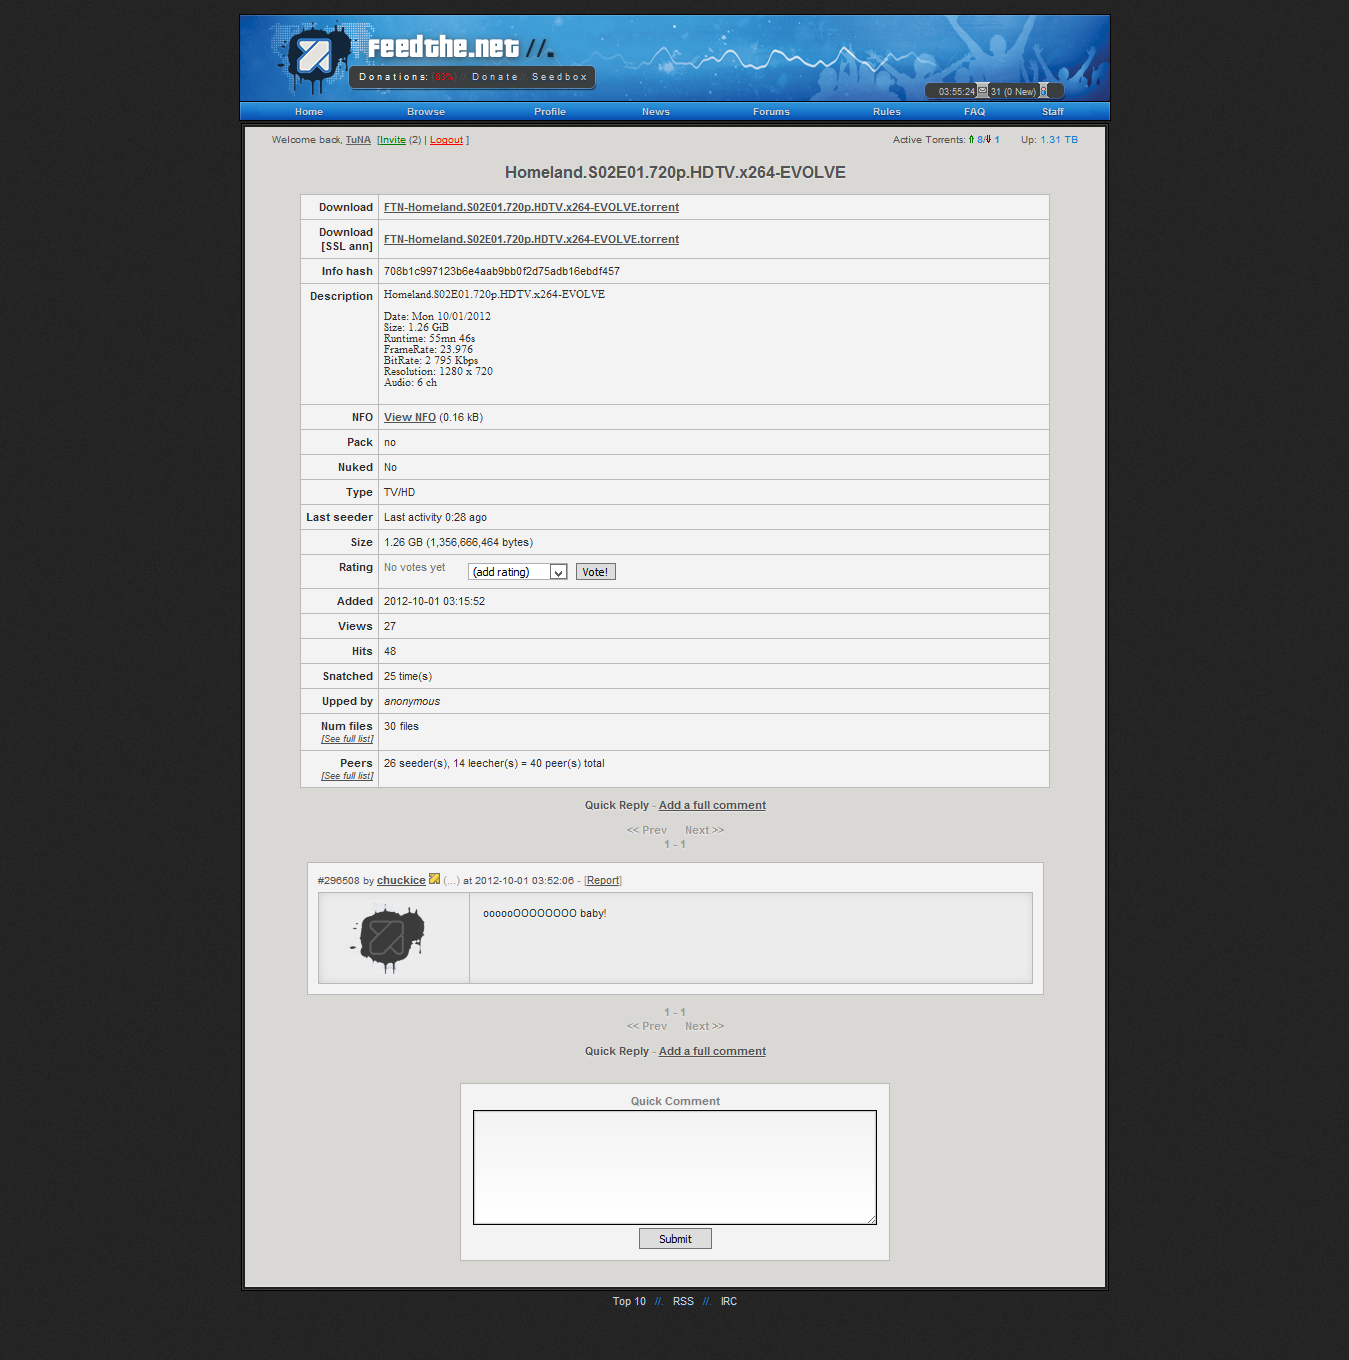Click the 'TV/HD' type value
Image resolution: width=1349 pixels, height=1360 pixels.
[399, 492]
